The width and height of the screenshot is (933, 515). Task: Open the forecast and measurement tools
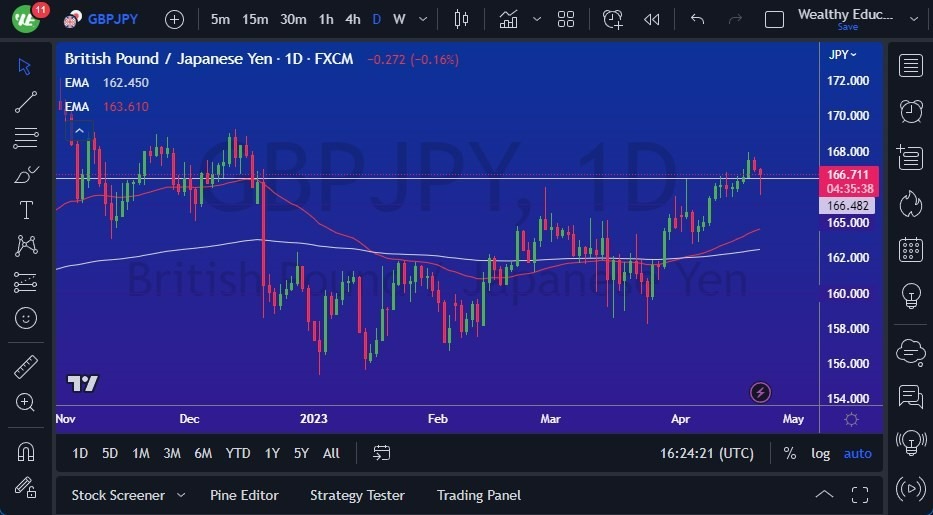(26, 282)
